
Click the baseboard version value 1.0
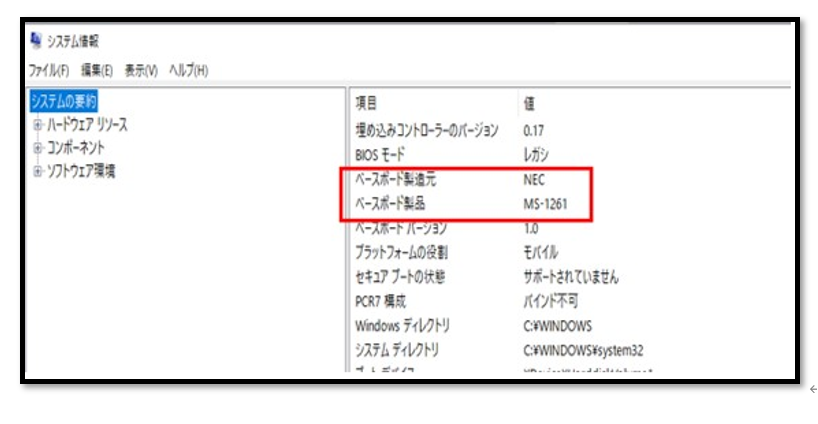pyautogui.click(x=531, y=228)
